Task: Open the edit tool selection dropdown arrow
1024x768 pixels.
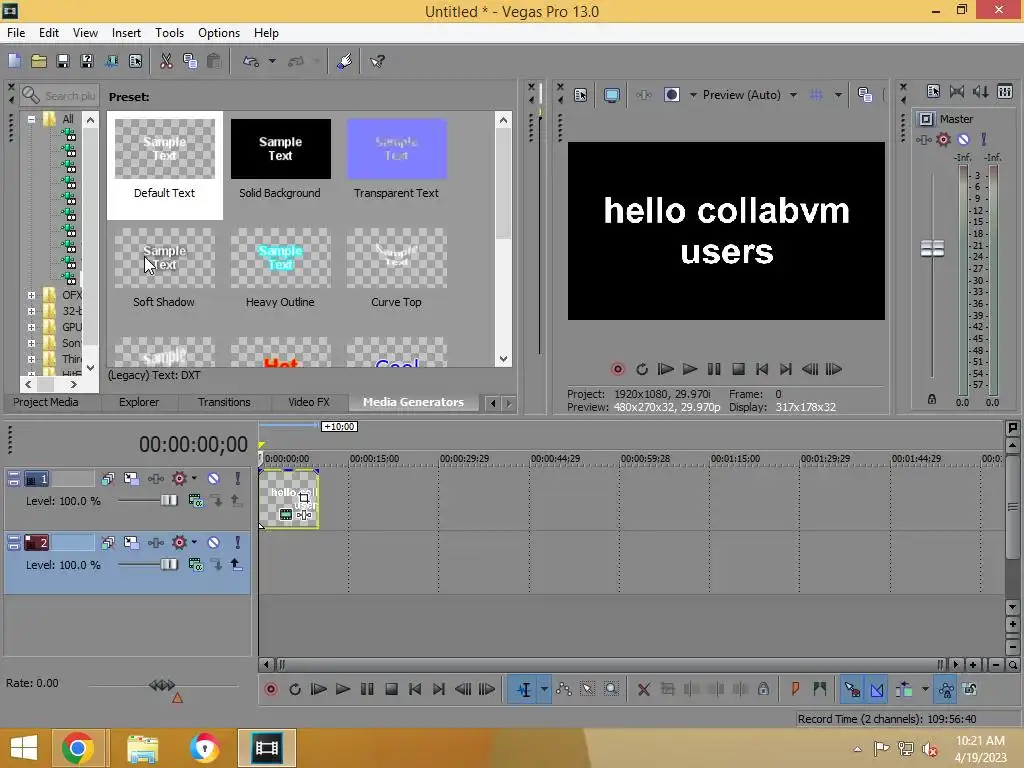Action: (x=544, y=690)
